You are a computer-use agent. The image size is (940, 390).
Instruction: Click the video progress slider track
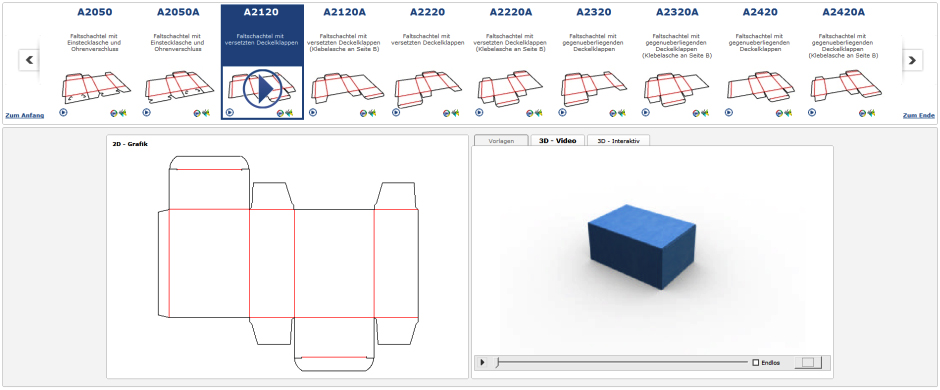pos(622,362)
